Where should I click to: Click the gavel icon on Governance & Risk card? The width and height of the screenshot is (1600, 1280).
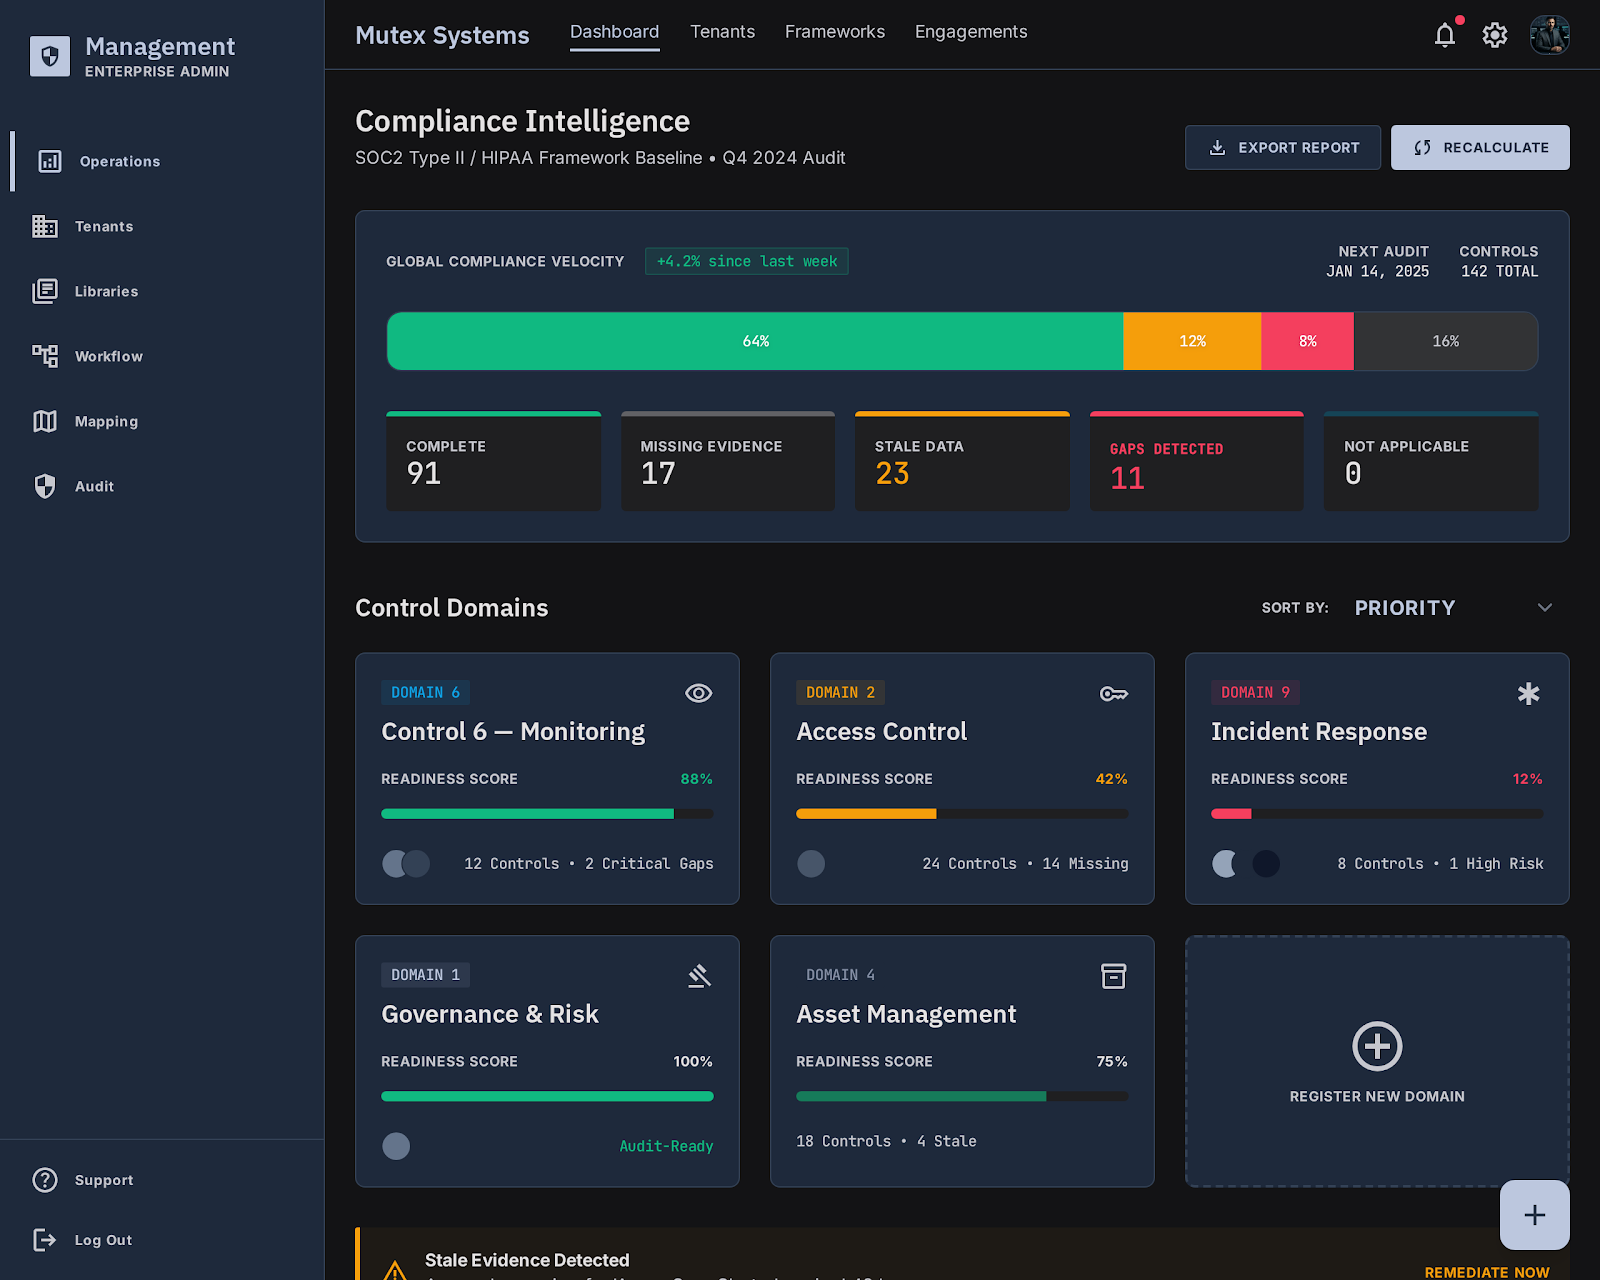pyautogui.click(x=699, y=976)
